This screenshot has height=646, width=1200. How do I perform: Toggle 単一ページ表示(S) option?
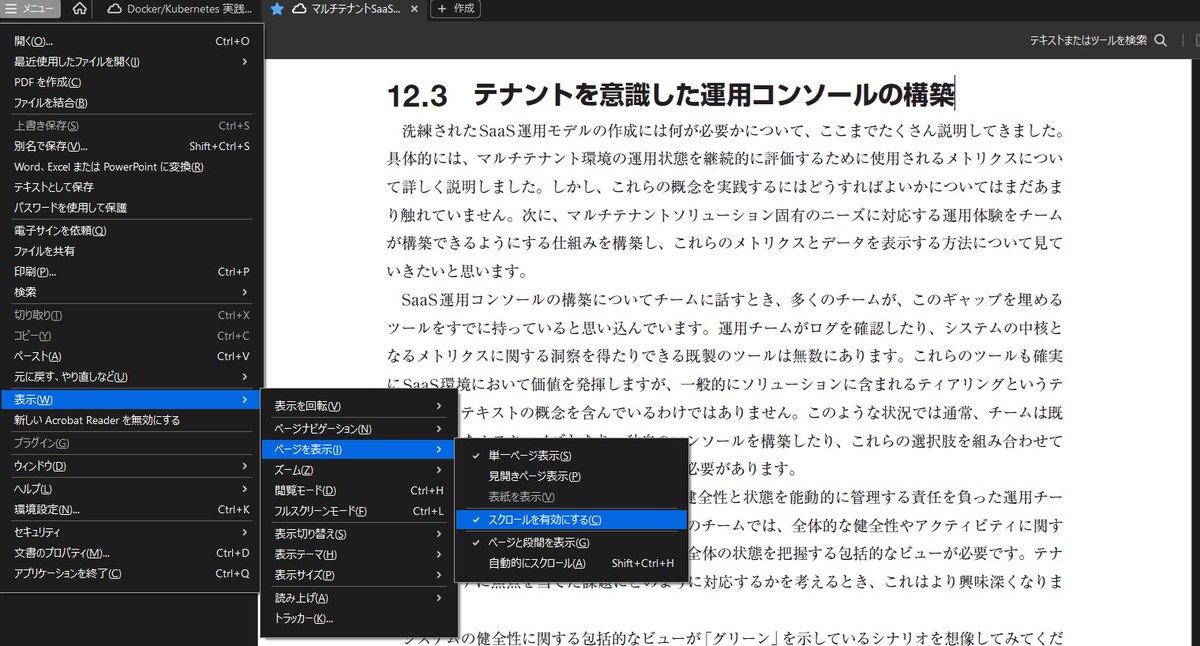point(573,455)
